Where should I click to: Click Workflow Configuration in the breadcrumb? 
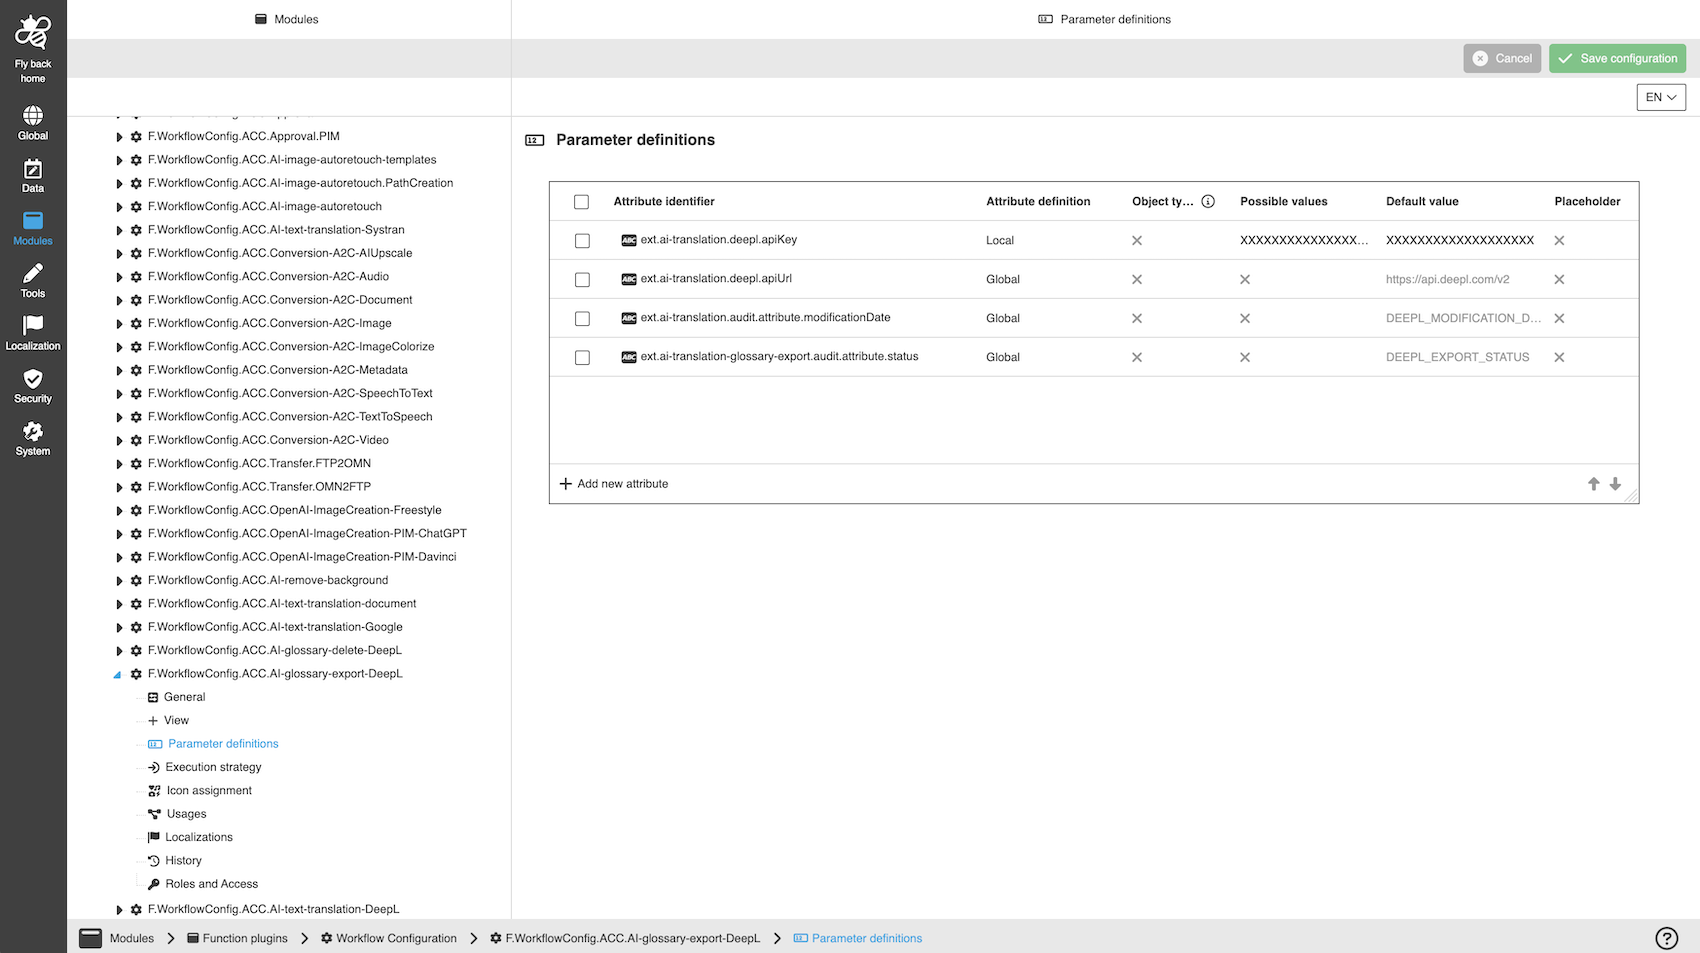(396, 938)
